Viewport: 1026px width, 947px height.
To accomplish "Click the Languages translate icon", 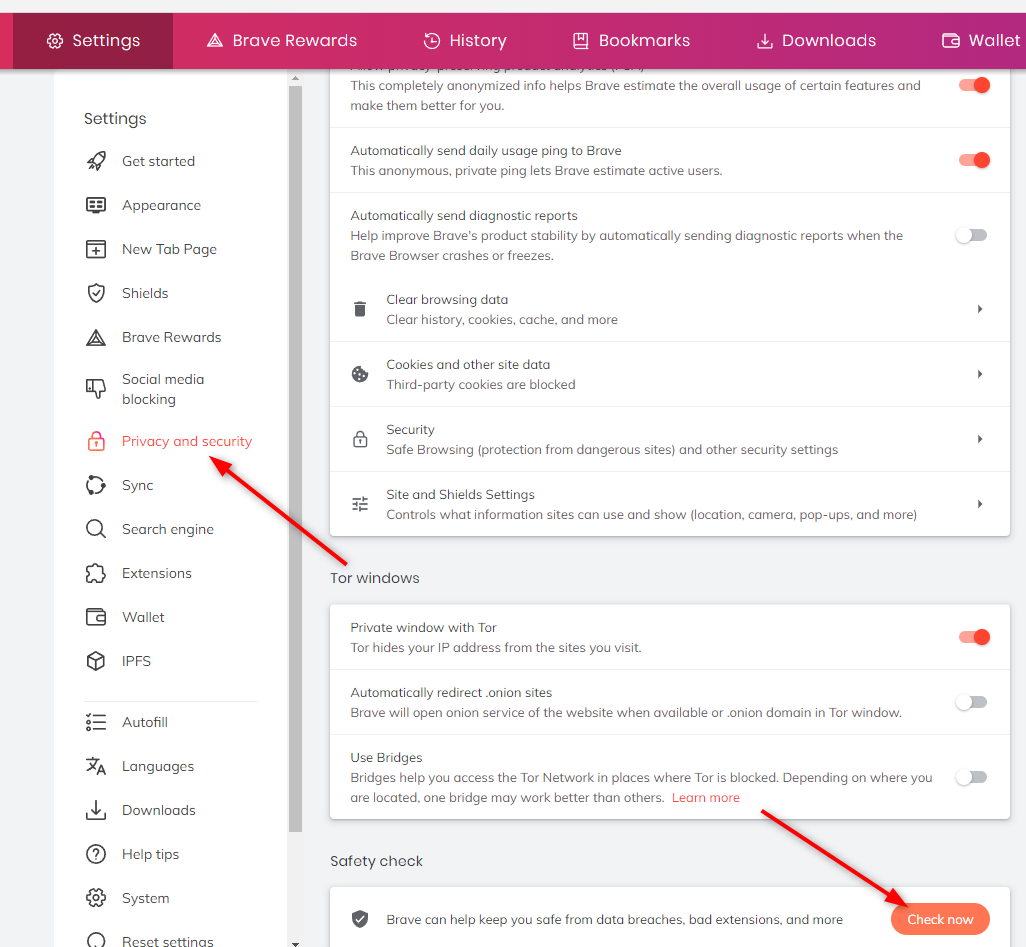I will coord(96,766).
